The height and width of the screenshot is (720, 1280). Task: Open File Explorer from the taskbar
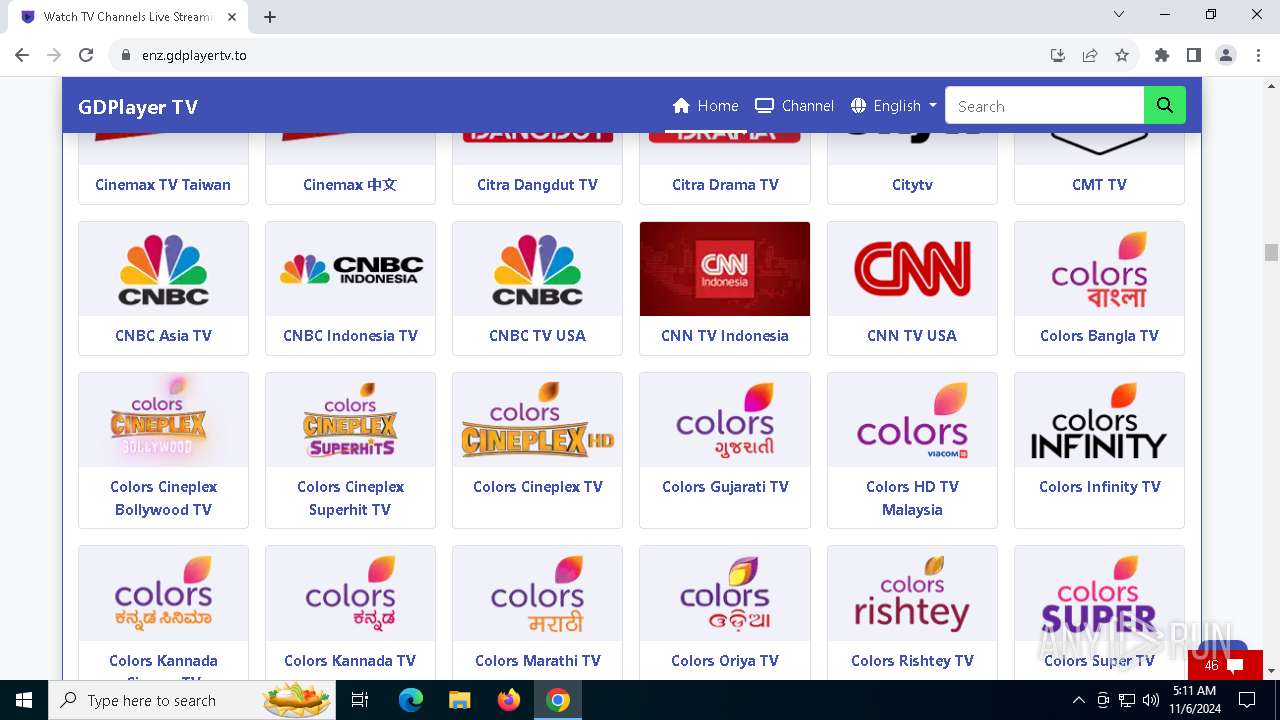coord(460,700)
